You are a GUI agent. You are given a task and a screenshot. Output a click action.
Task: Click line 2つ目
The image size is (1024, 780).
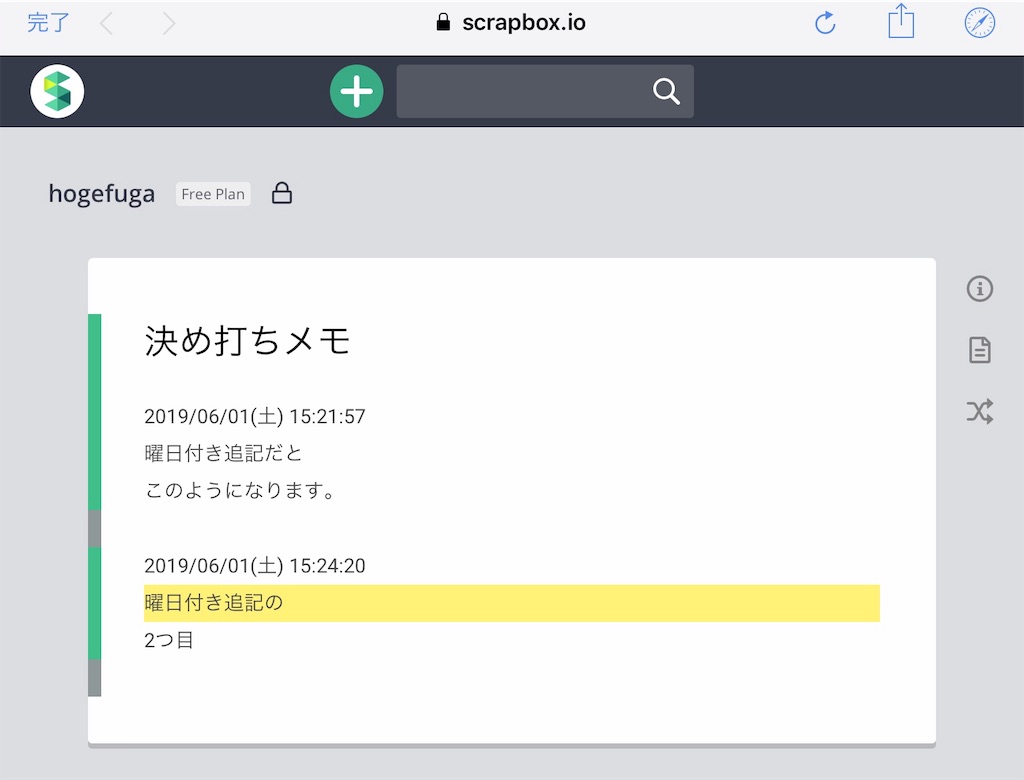pyautogui.click(x=168, y=640)
